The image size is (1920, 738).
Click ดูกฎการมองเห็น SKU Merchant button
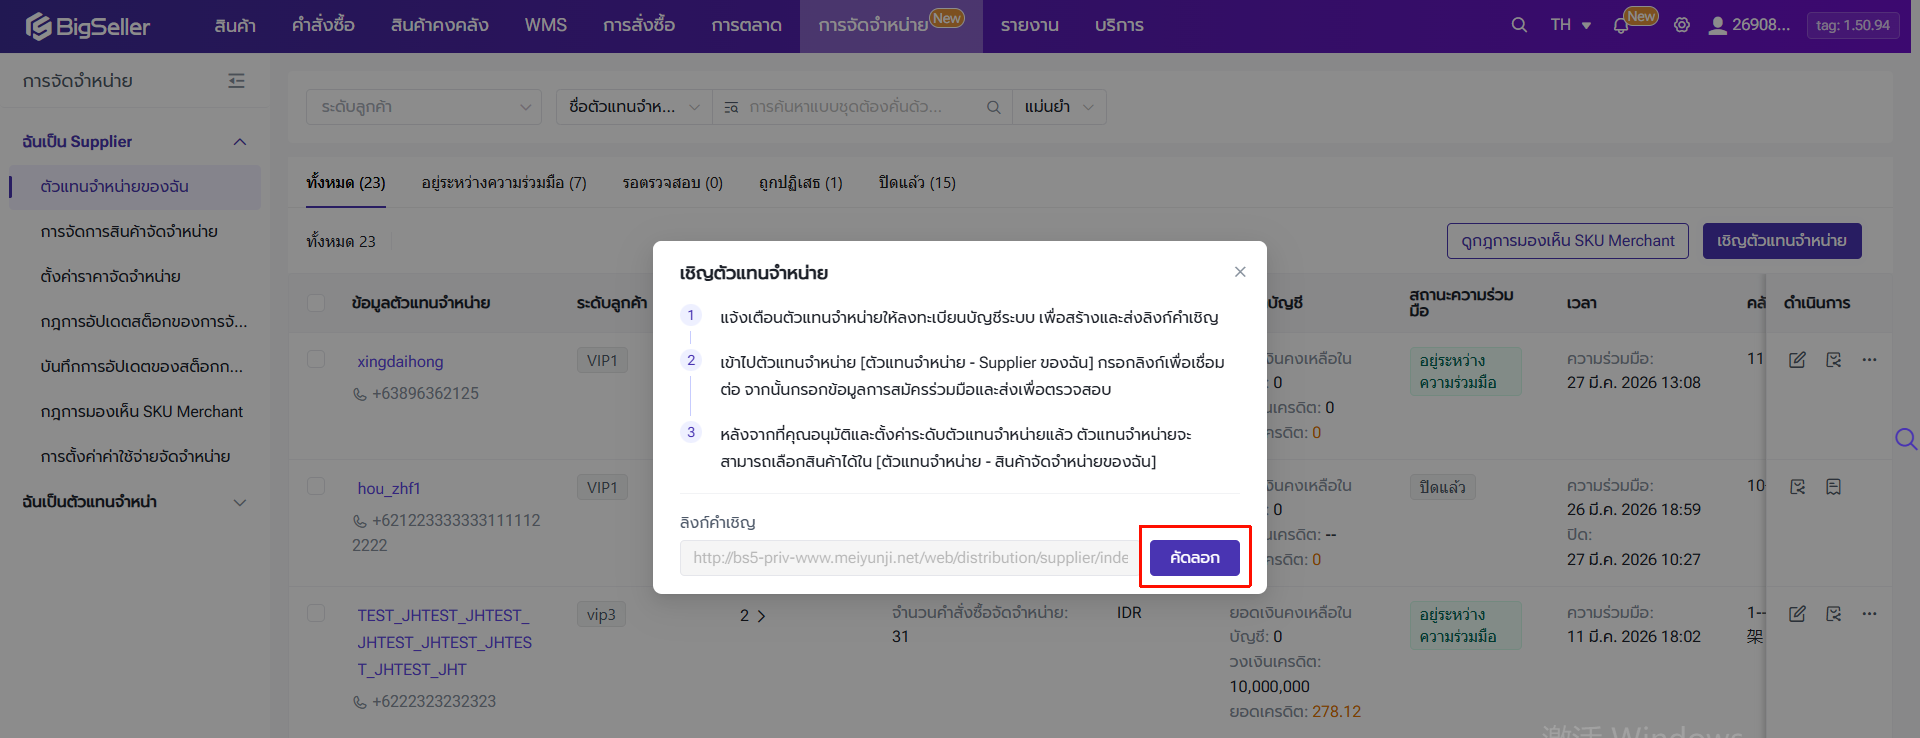1568,241
